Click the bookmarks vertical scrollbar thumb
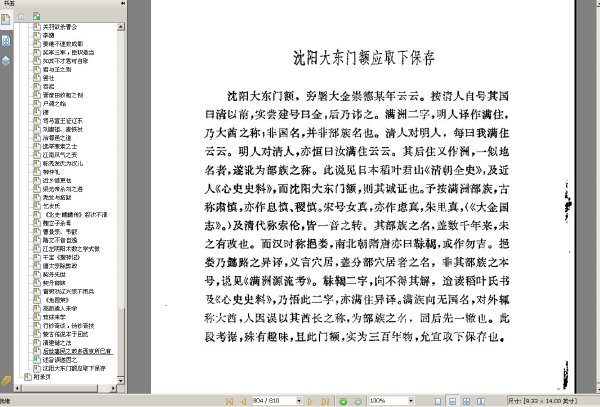The image size is (600, 407). [121, 341]
